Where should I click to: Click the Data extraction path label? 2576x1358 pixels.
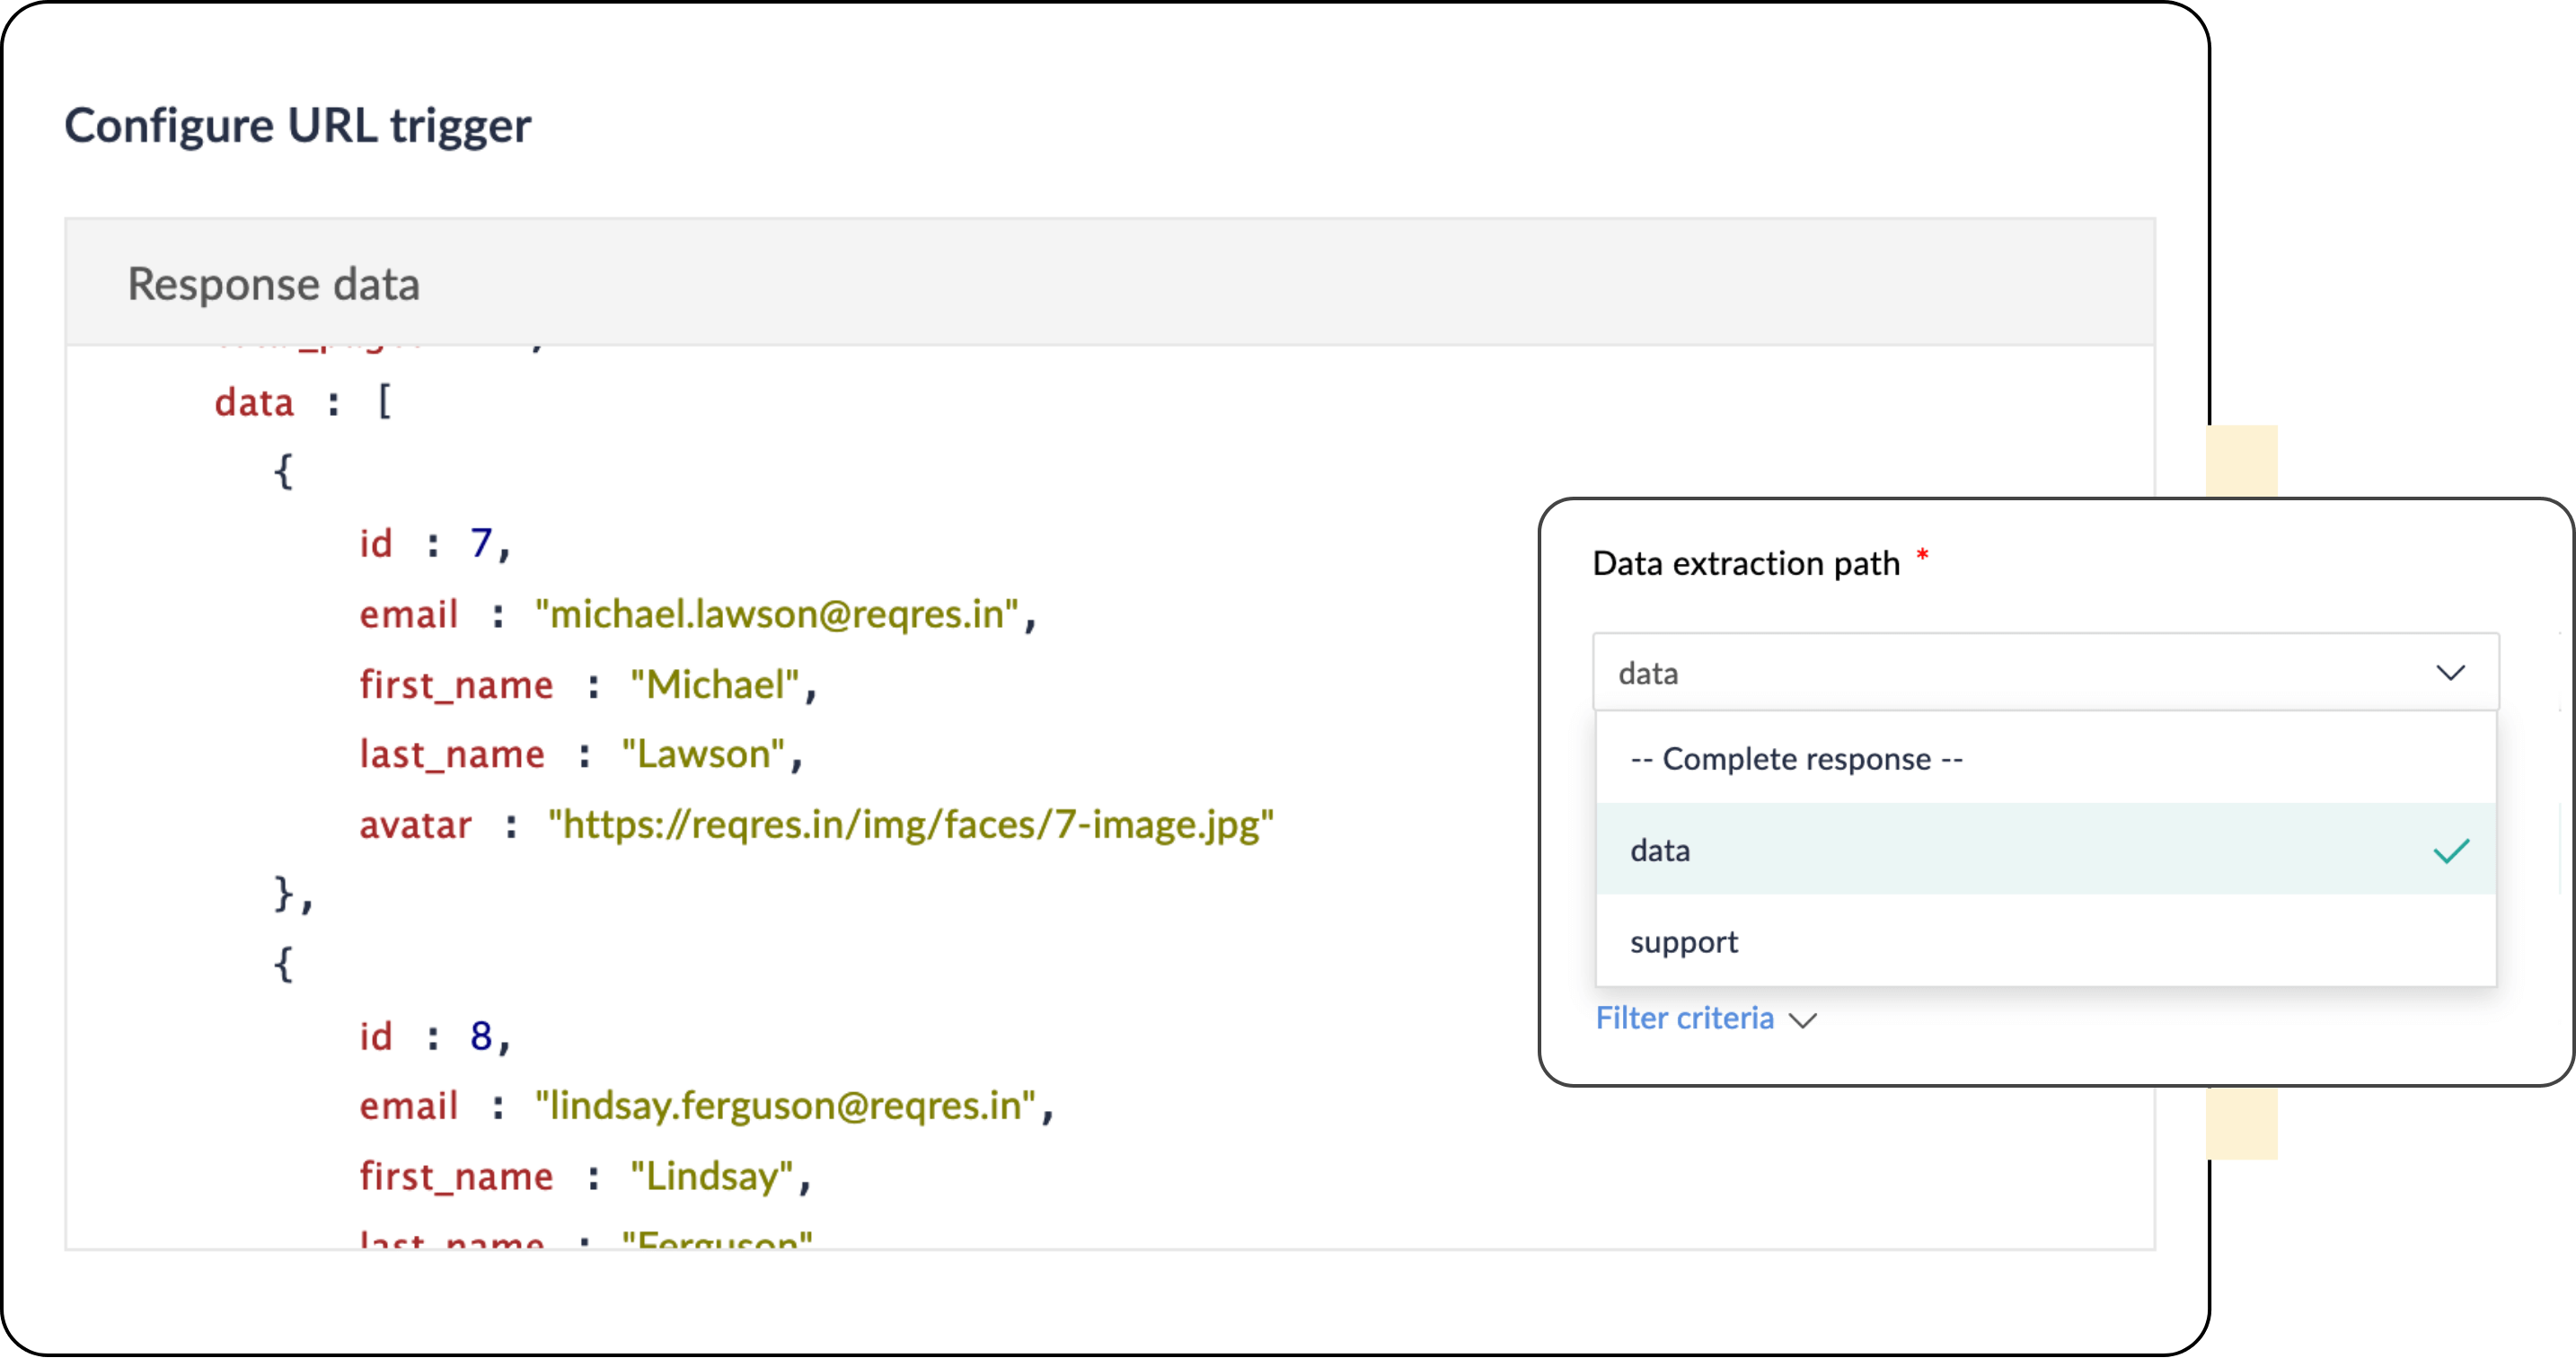(1745, 564)
